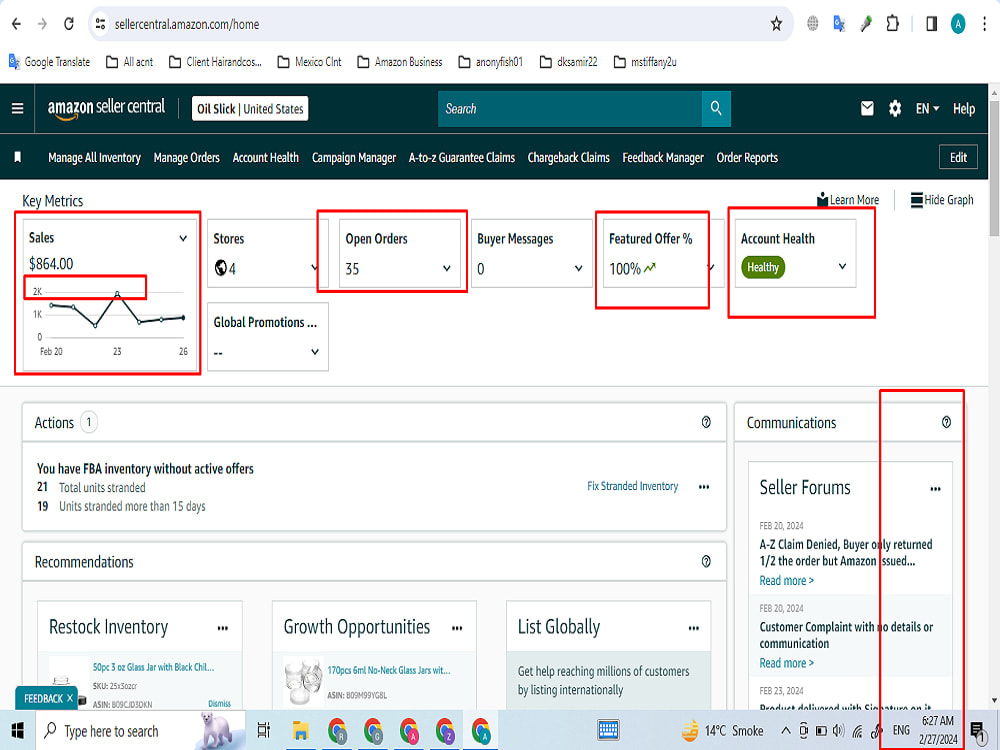Open the Oil Slick United States account switcher
1000x750 pixels.
[250, 108]
